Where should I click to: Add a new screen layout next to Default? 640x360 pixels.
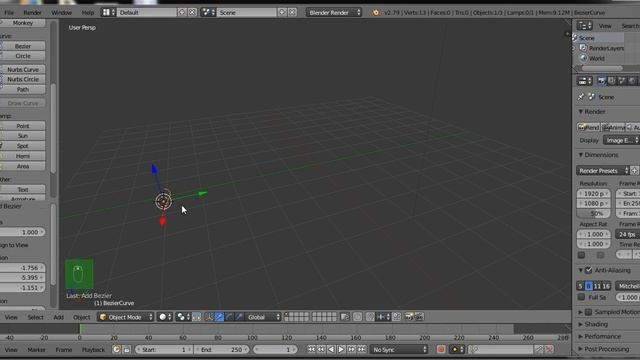click(x=182, y=13)
